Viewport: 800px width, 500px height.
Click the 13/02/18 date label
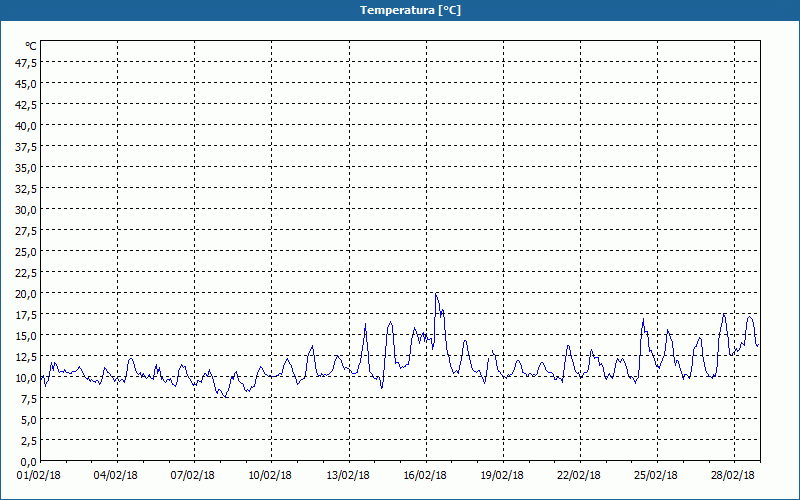pos(348,476)
